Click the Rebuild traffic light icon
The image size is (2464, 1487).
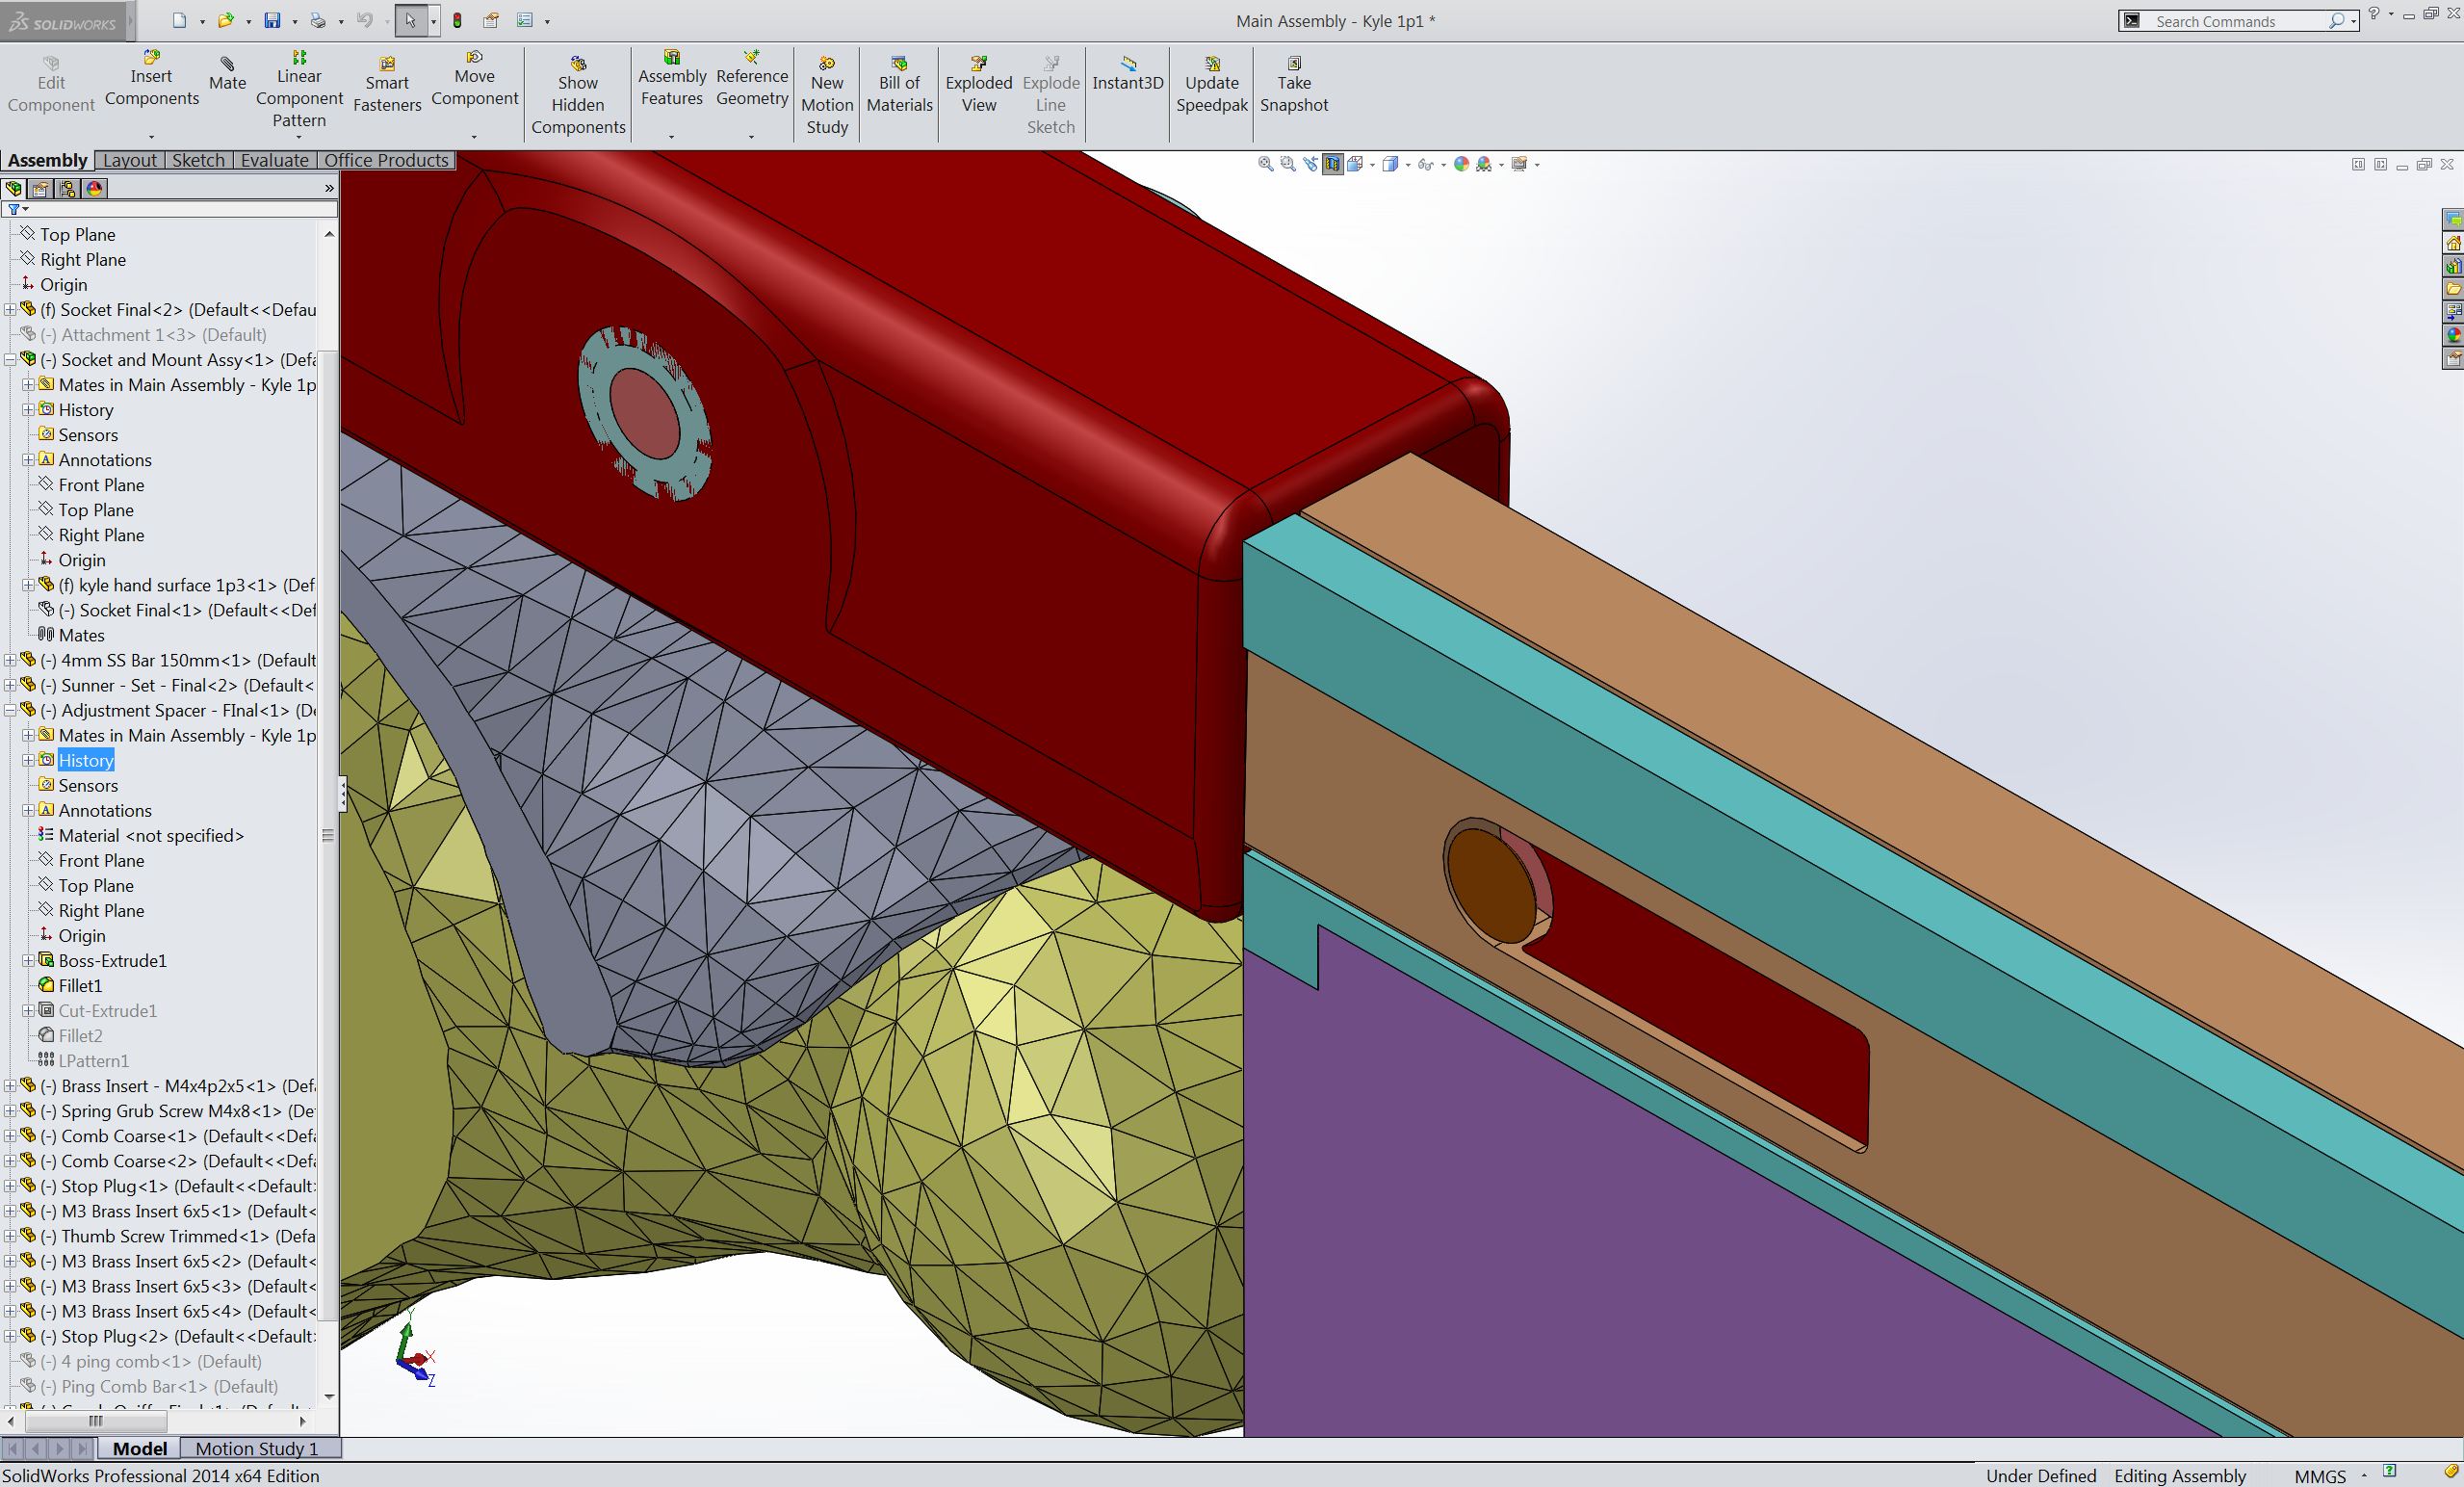click(457, 20)
